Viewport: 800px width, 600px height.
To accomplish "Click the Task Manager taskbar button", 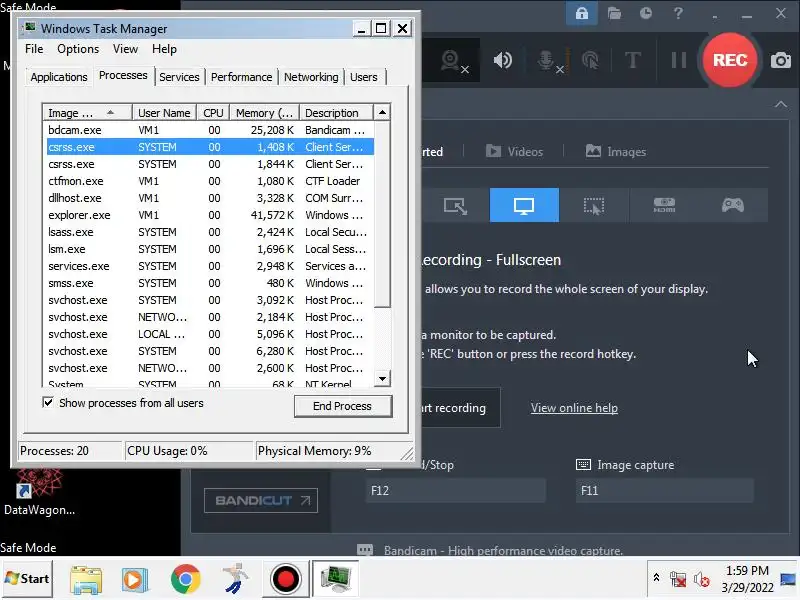I will point(336,579).
